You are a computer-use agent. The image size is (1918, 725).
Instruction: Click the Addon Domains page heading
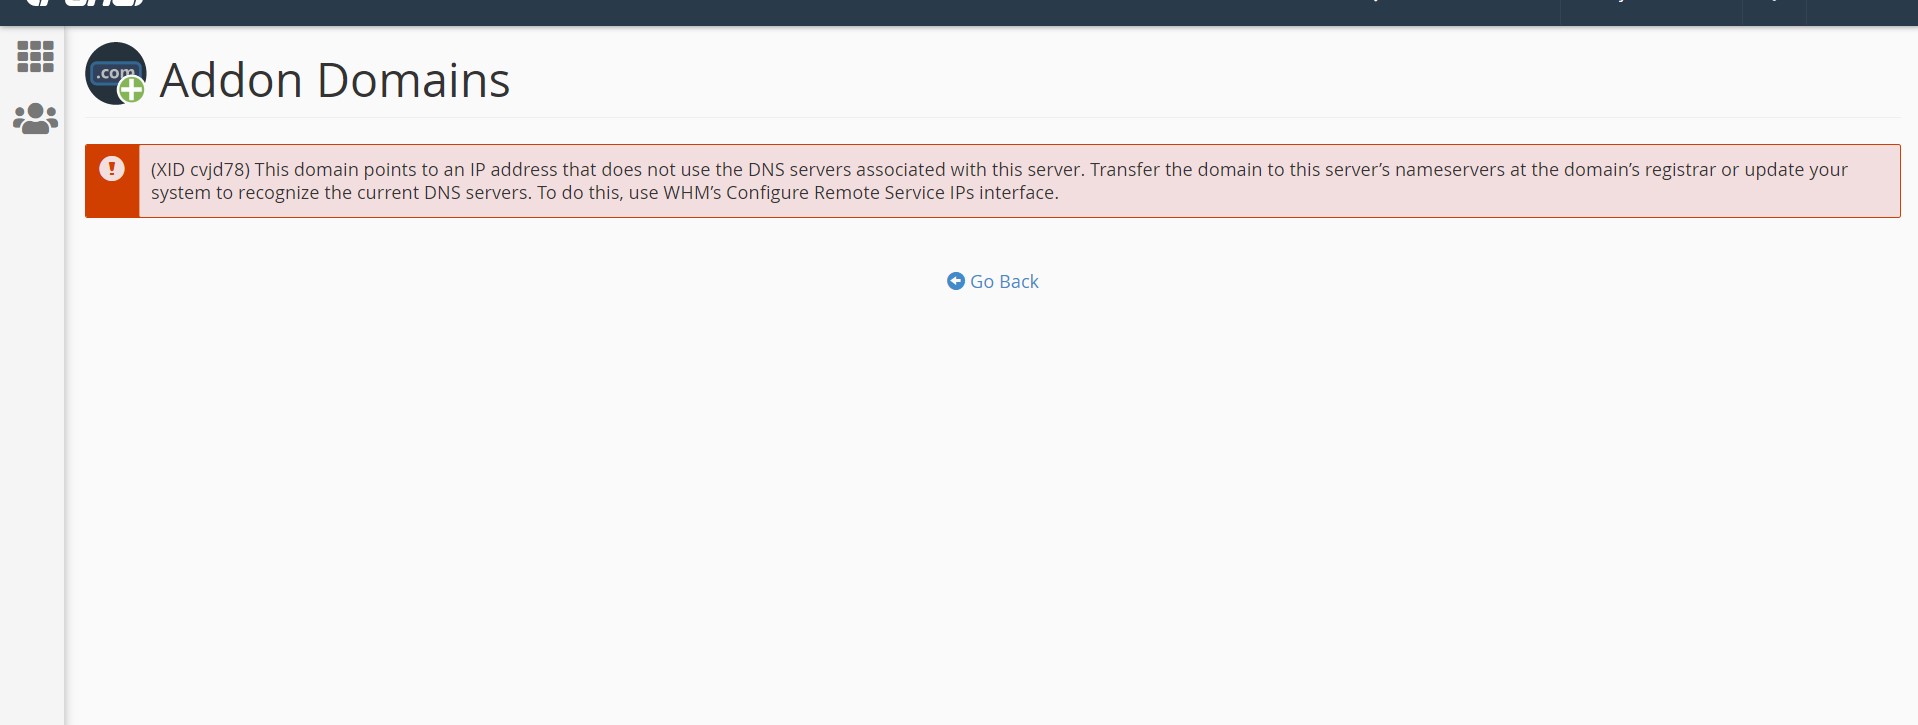[334, 80]
